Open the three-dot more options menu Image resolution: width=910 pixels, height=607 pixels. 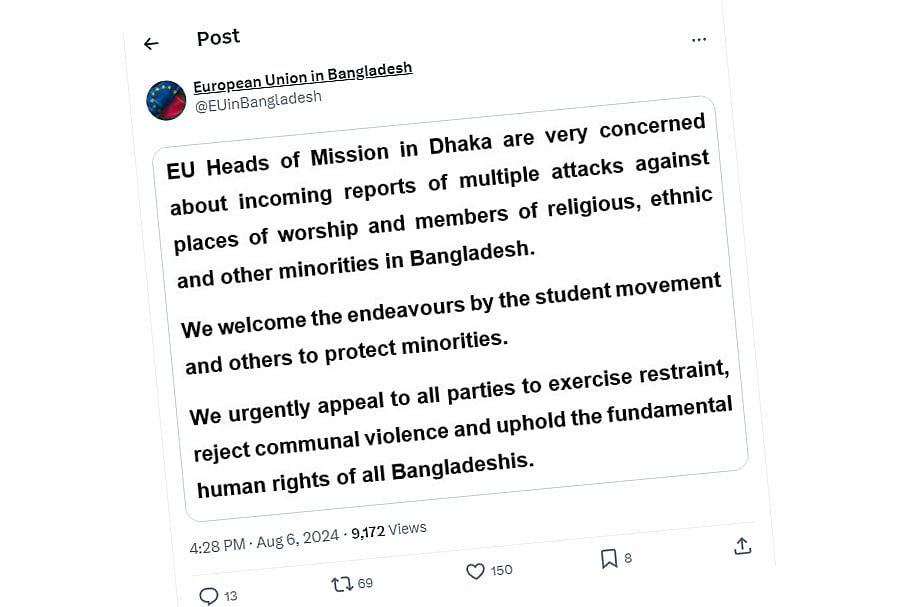point(700,39)
